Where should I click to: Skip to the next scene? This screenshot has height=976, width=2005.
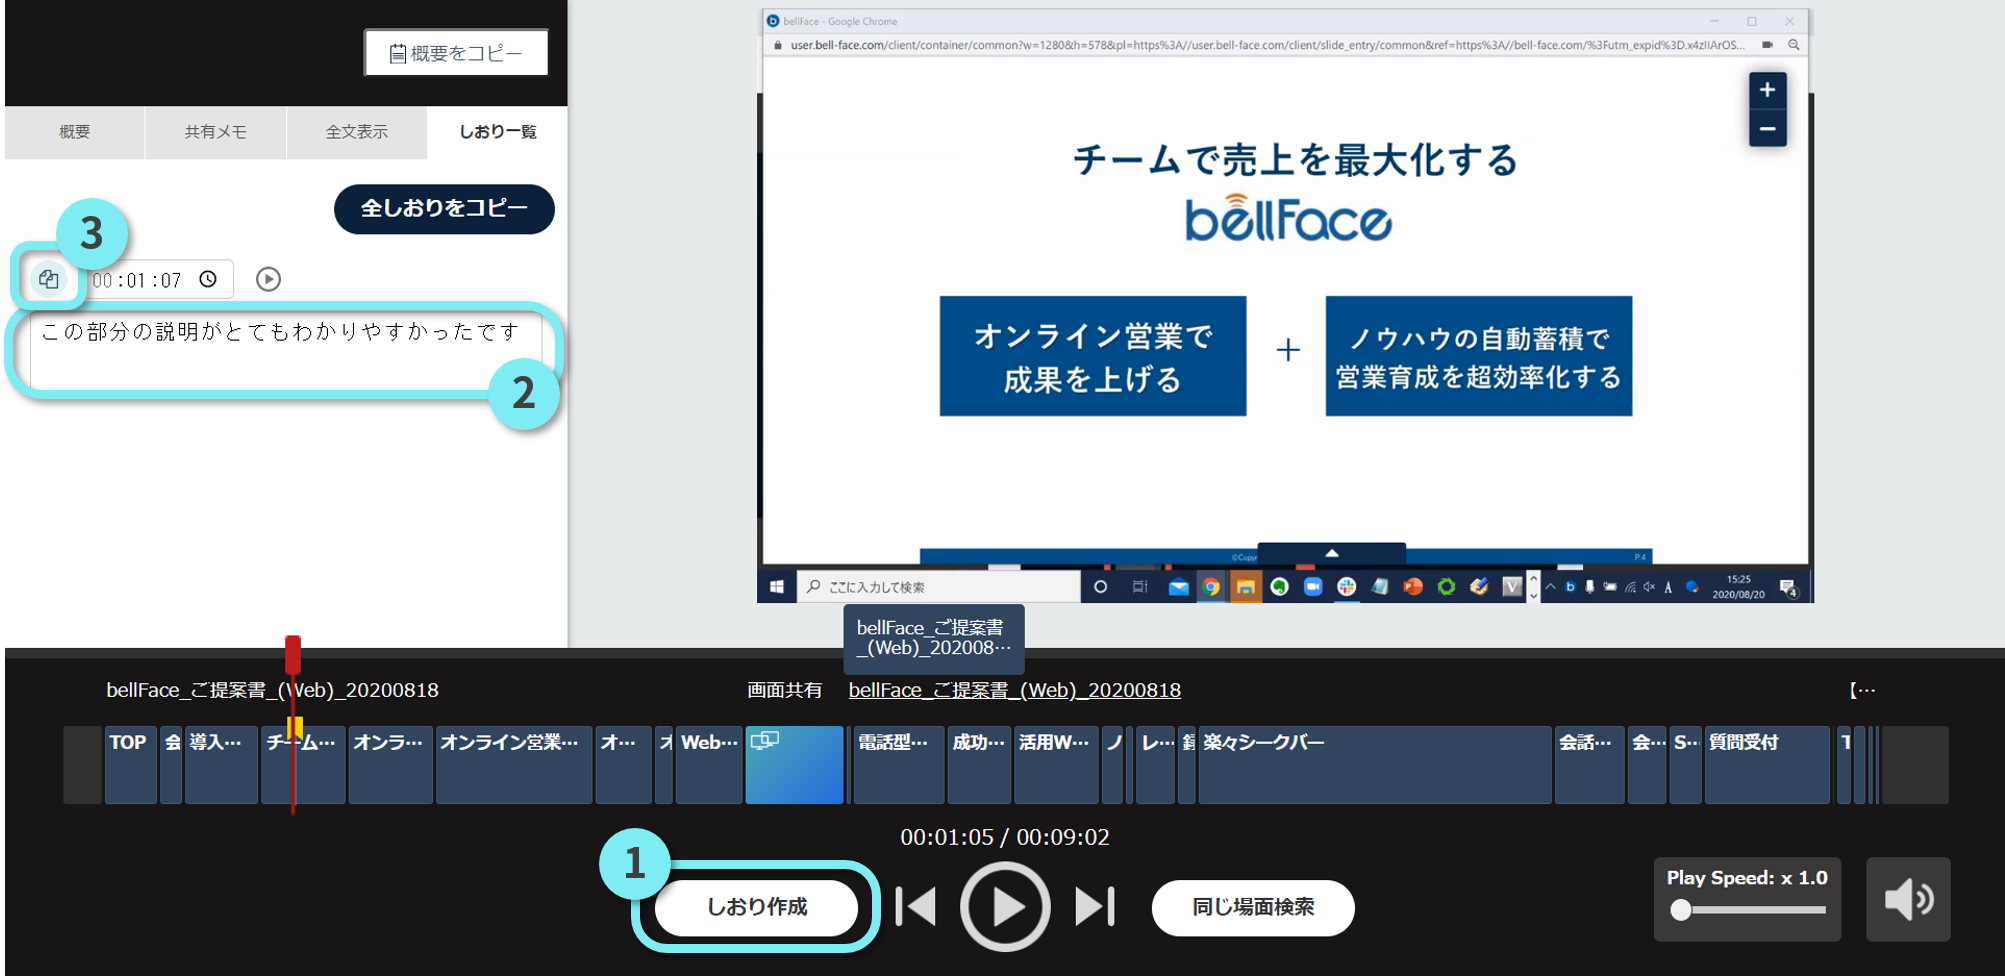pos(1095,907)
